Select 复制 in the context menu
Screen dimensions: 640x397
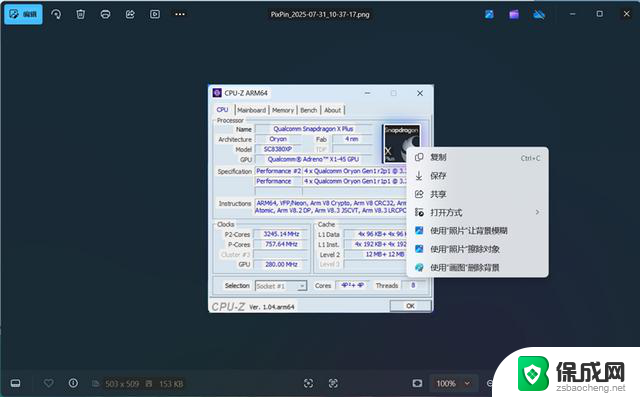tap(477, 157)
